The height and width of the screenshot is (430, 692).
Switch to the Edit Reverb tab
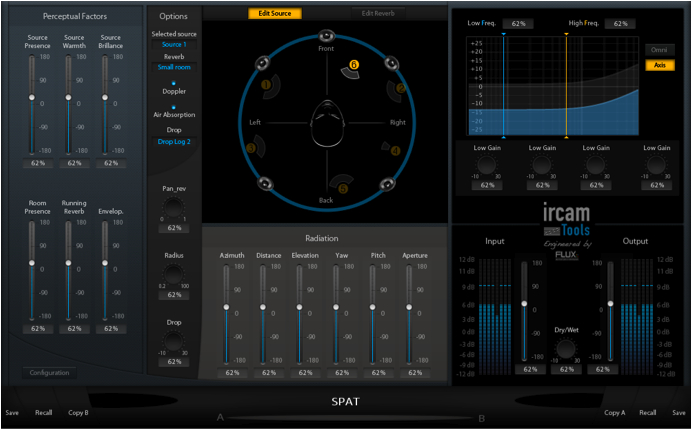coord(378,14)
